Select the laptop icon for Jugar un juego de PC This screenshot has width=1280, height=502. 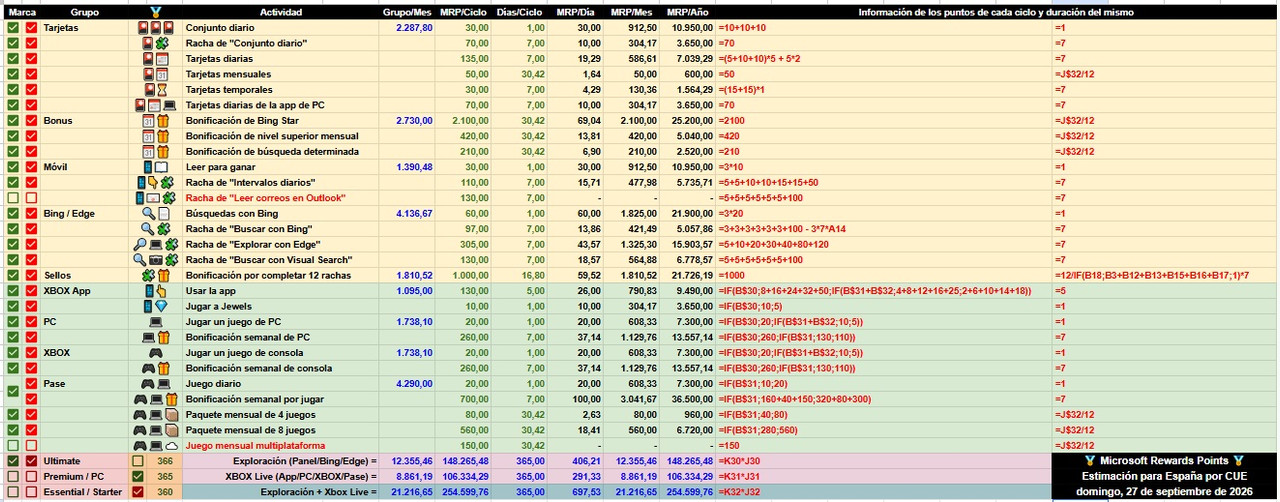pyautogui.click(x=155, y=322)
